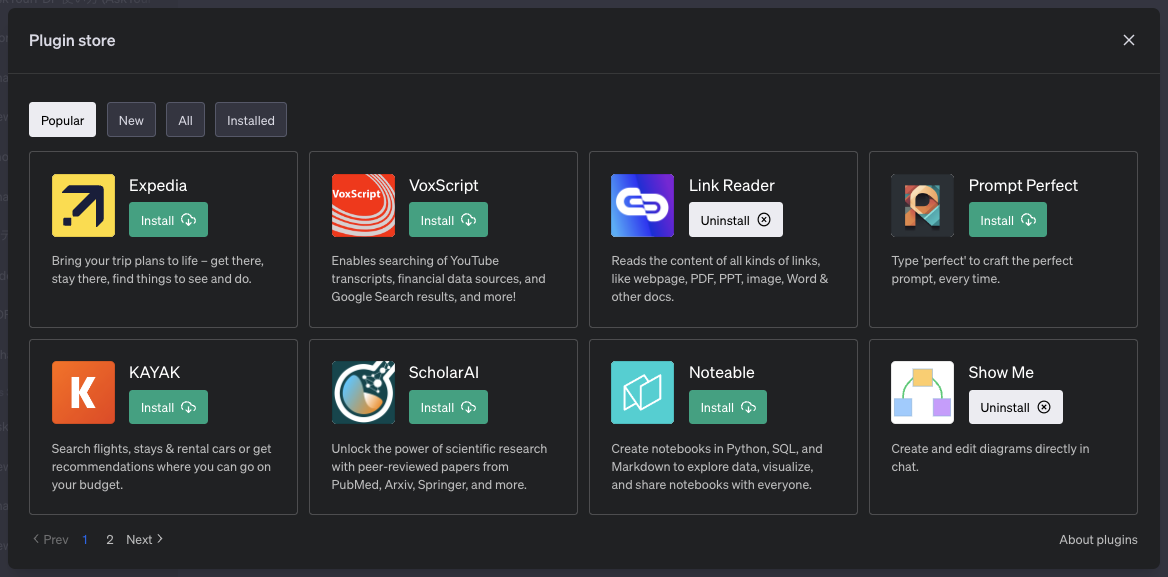Click Next to see more plugins

(x=144, y=540)
